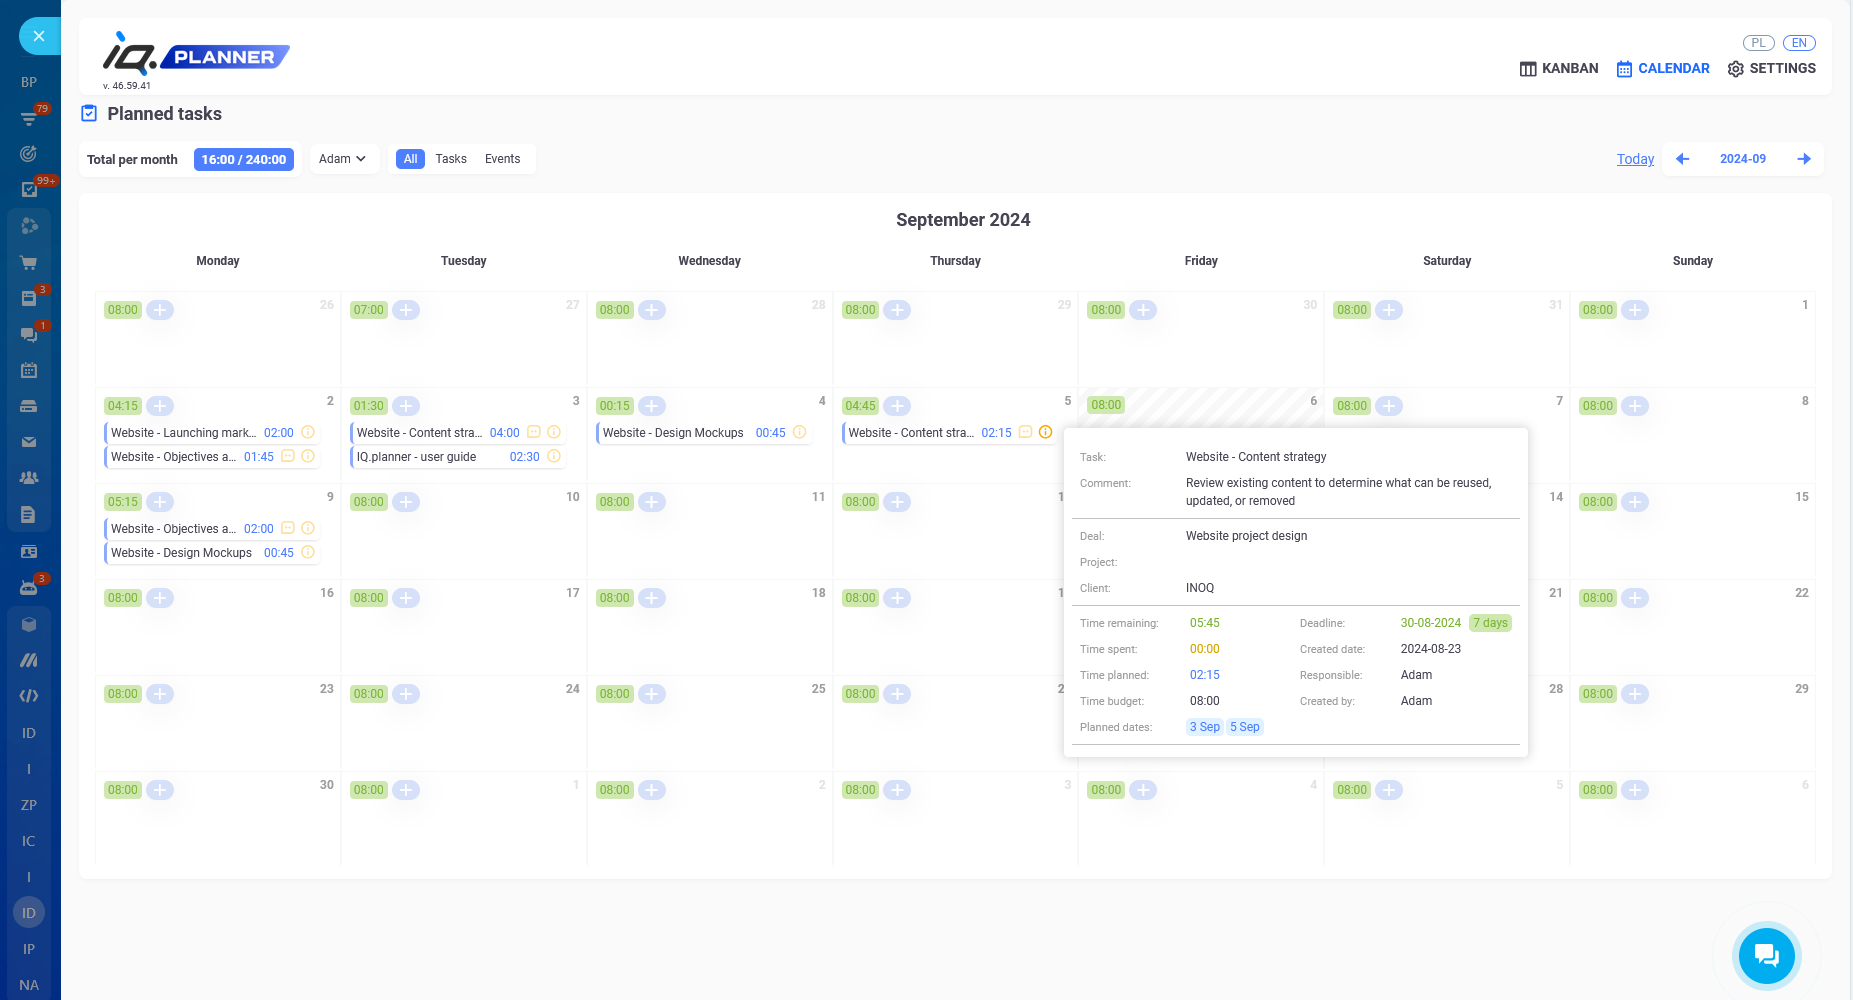Screen dimensions: 1853x1000
Task: Click the Today link
Action: pyautogui.click(x=1635, y=158)
